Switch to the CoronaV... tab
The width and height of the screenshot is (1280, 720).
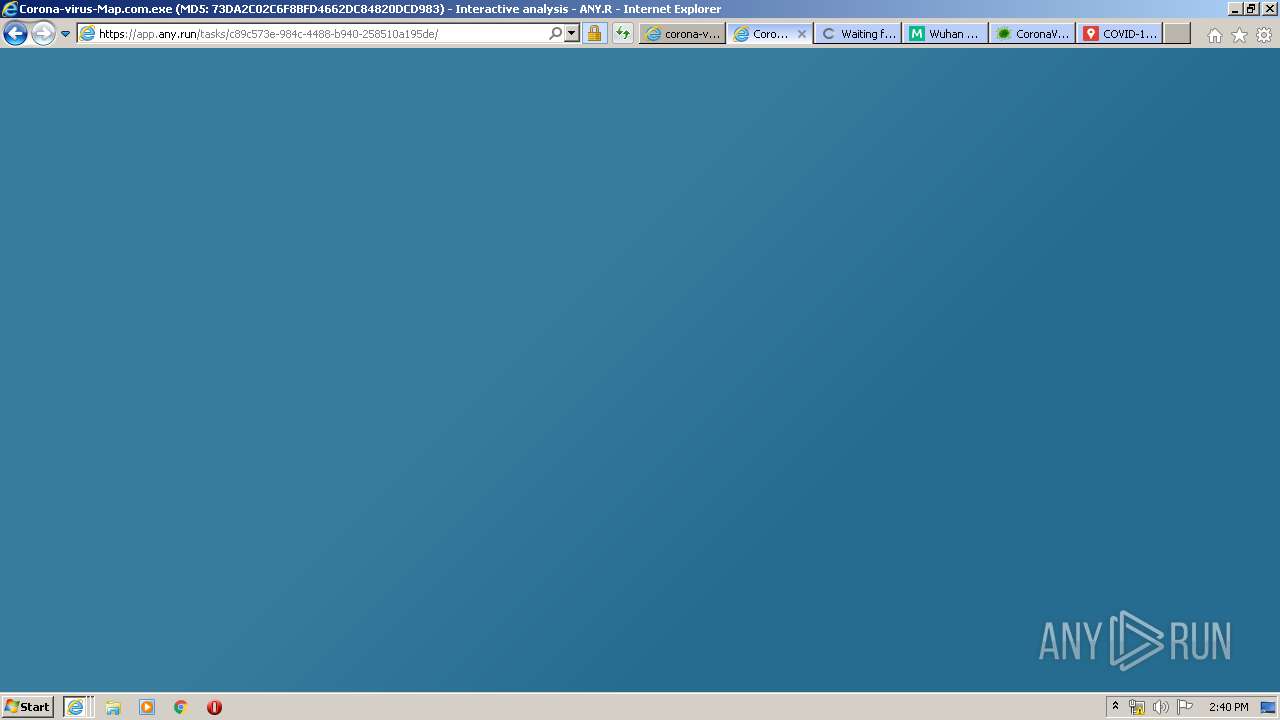1033,34
